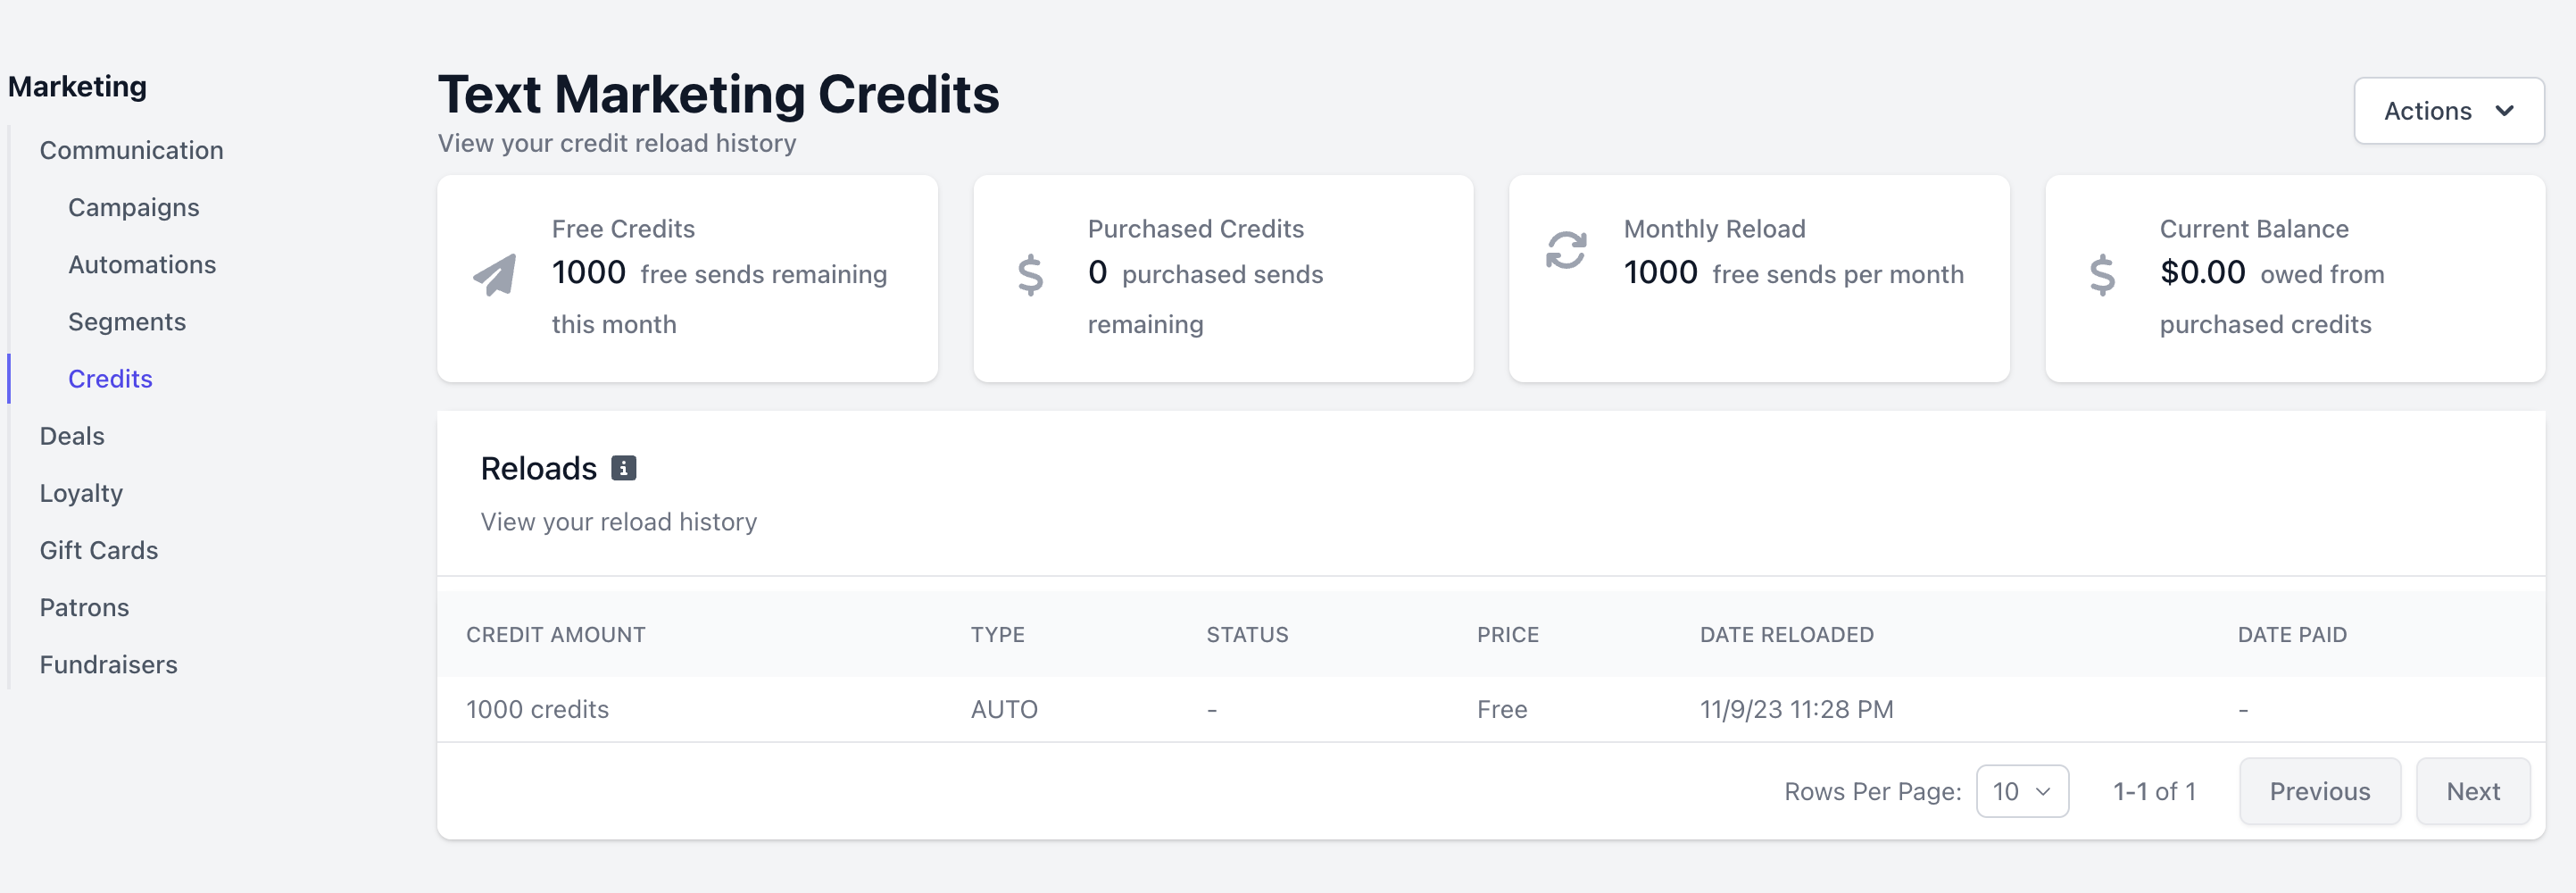Expand the Rows Per Page selector
The image size is (2576, 893).
2022,791
